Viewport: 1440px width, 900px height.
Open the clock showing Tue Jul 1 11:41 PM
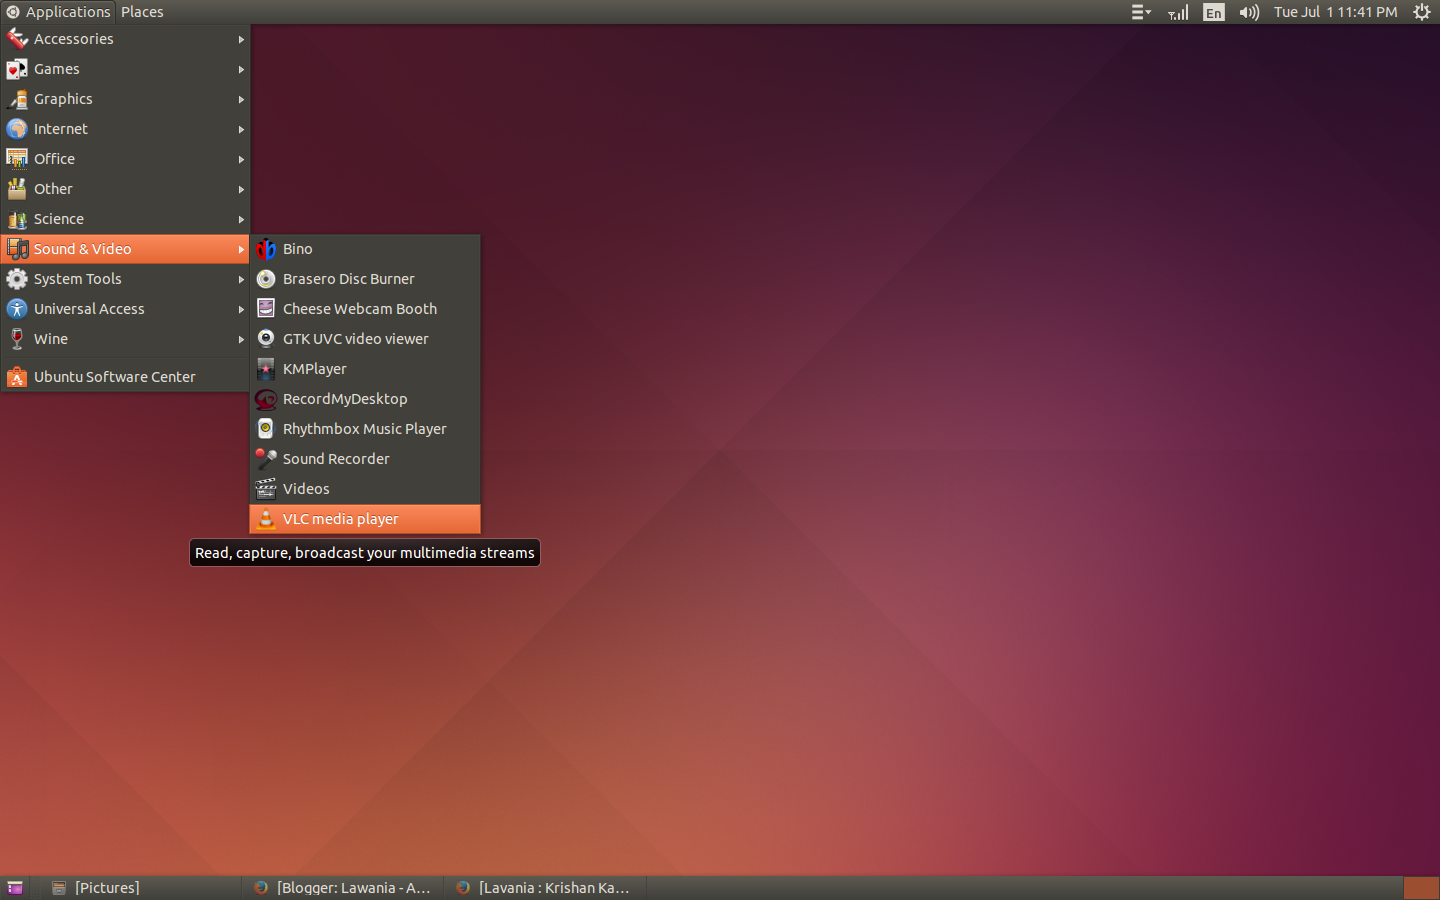click(x=1335, y=12)
